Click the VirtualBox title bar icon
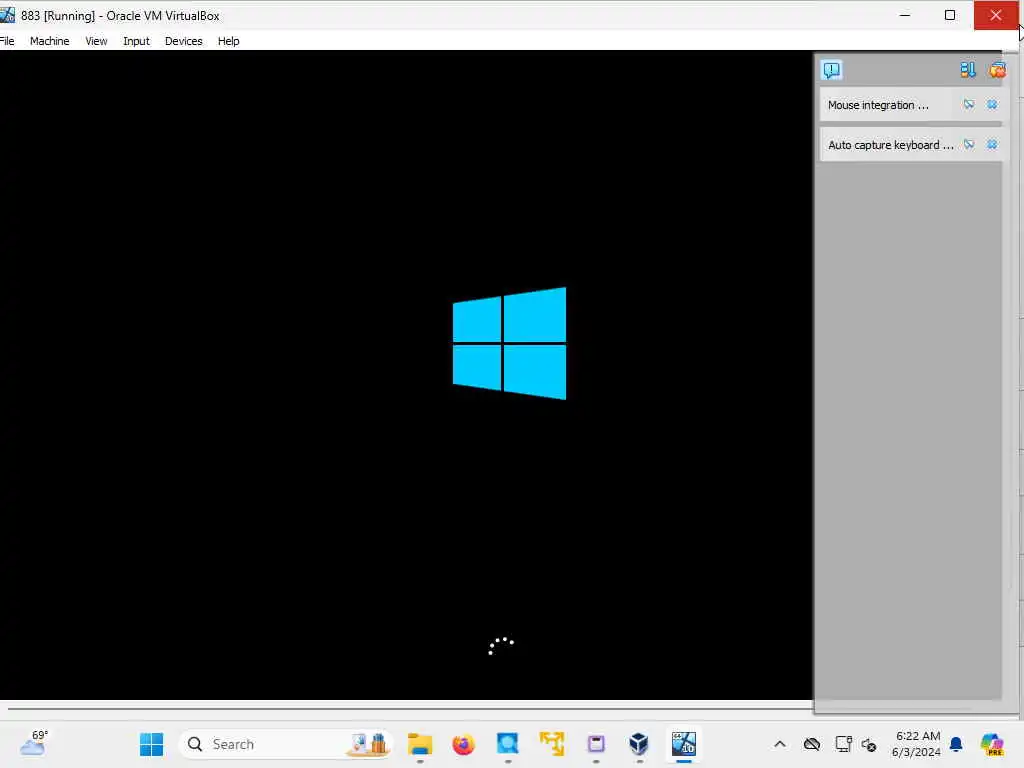The height and width of the screenshot is (768, 1024). point(7,15)
